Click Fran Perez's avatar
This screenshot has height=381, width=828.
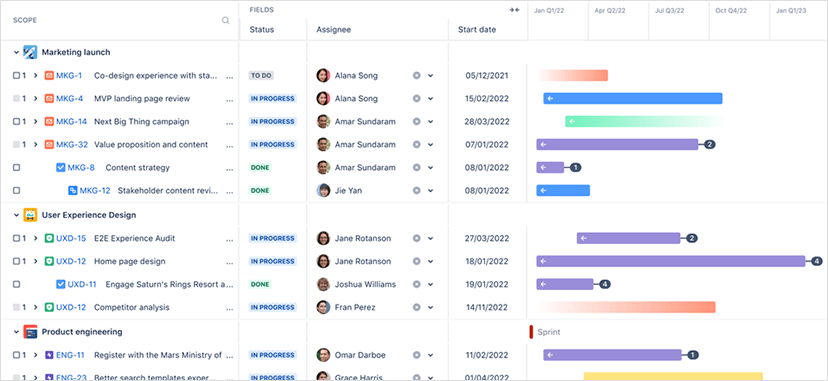click(x=323, y=307)
